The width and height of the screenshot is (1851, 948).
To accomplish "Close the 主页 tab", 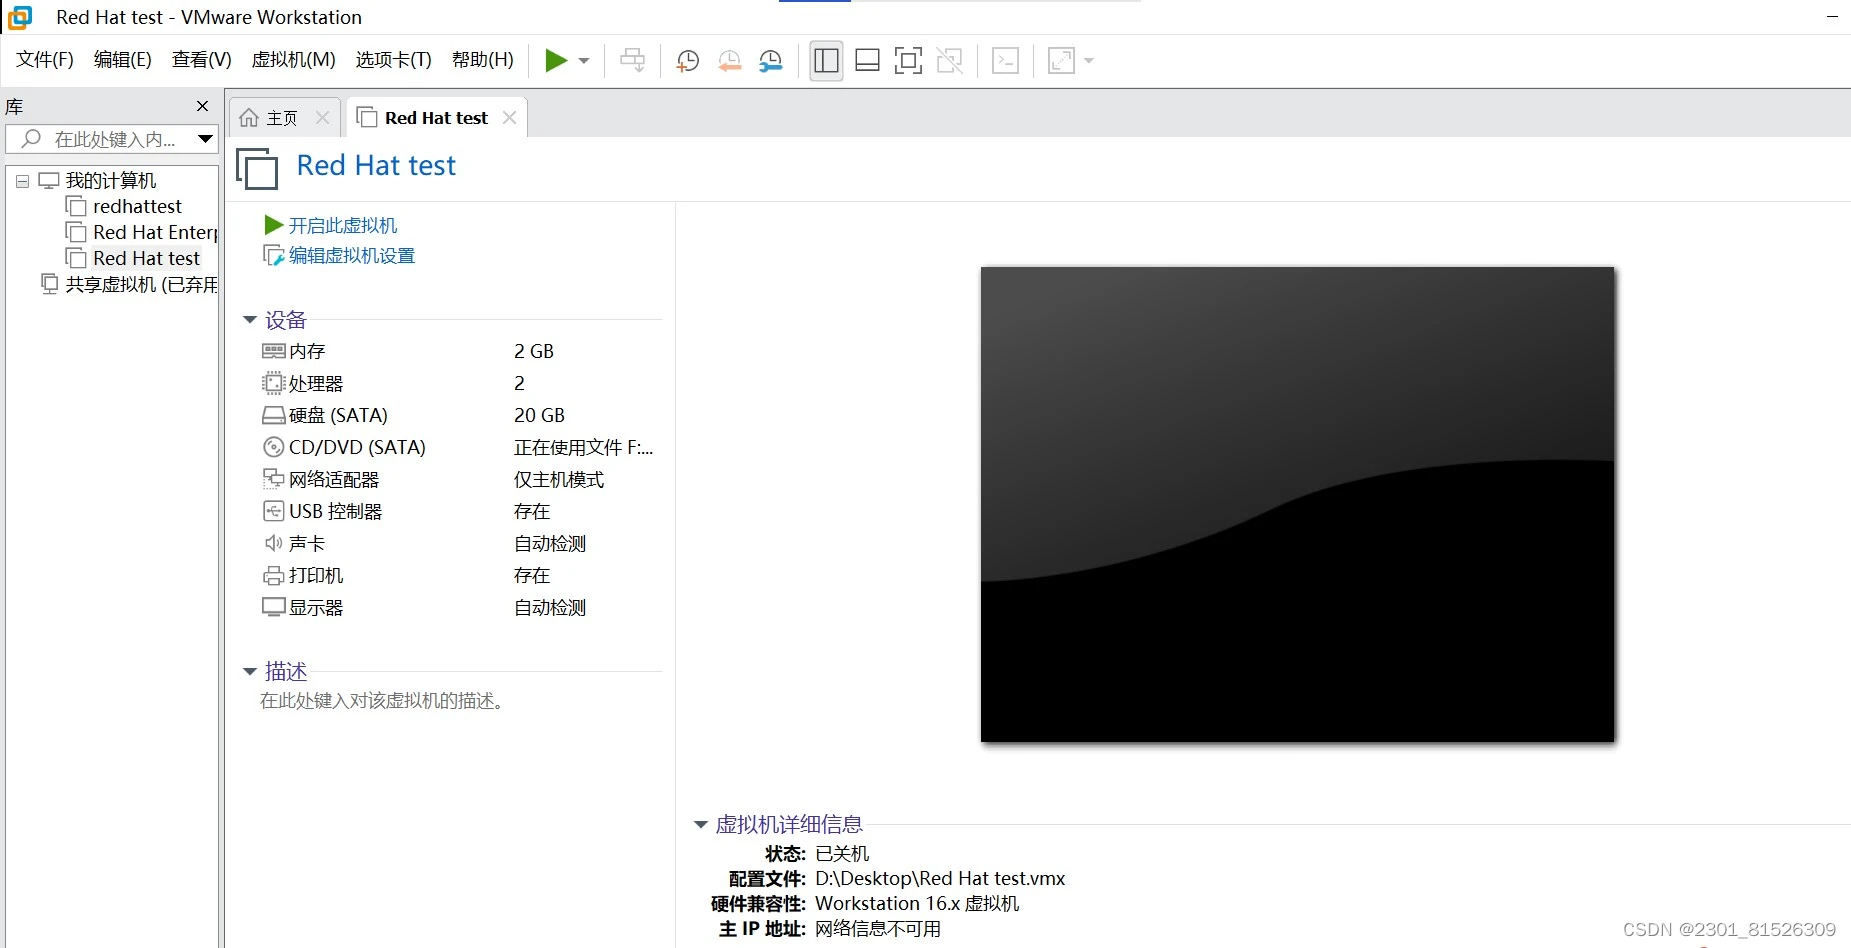I will click(x=322, y=118).
